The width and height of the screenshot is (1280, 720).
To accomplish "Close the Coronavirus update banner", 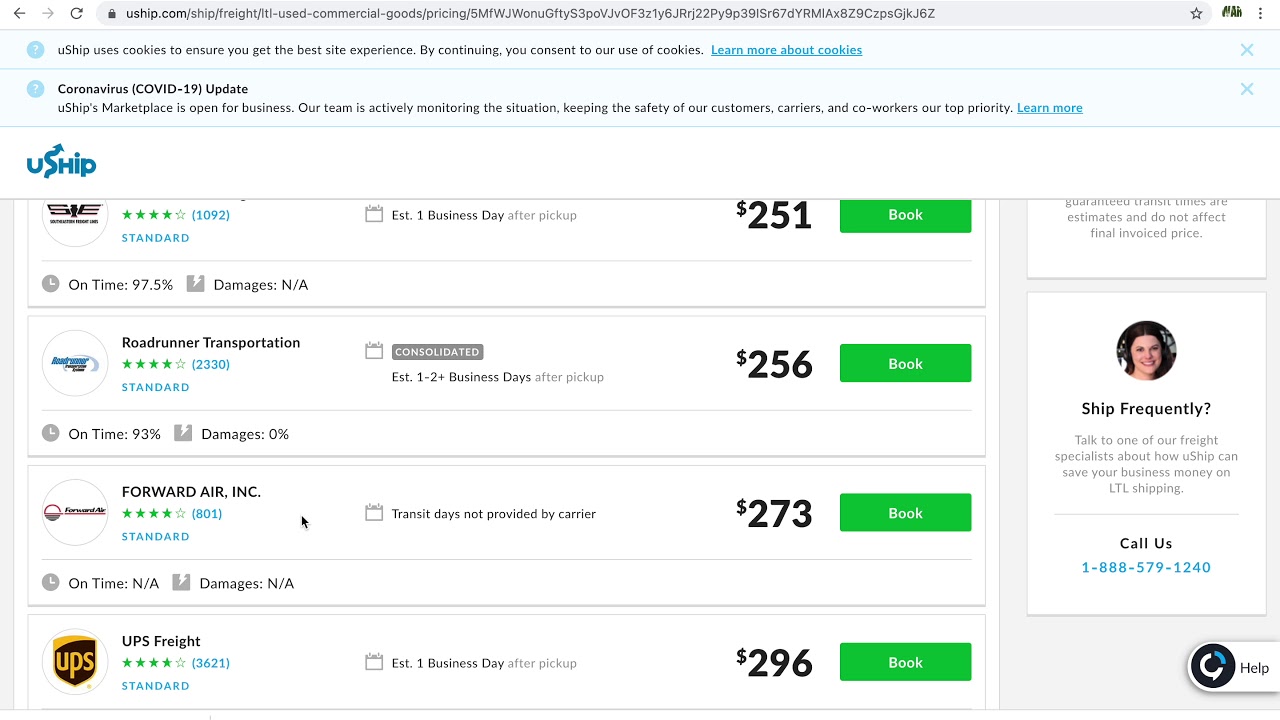I will pyautogui.click(x=1246, y=89).
